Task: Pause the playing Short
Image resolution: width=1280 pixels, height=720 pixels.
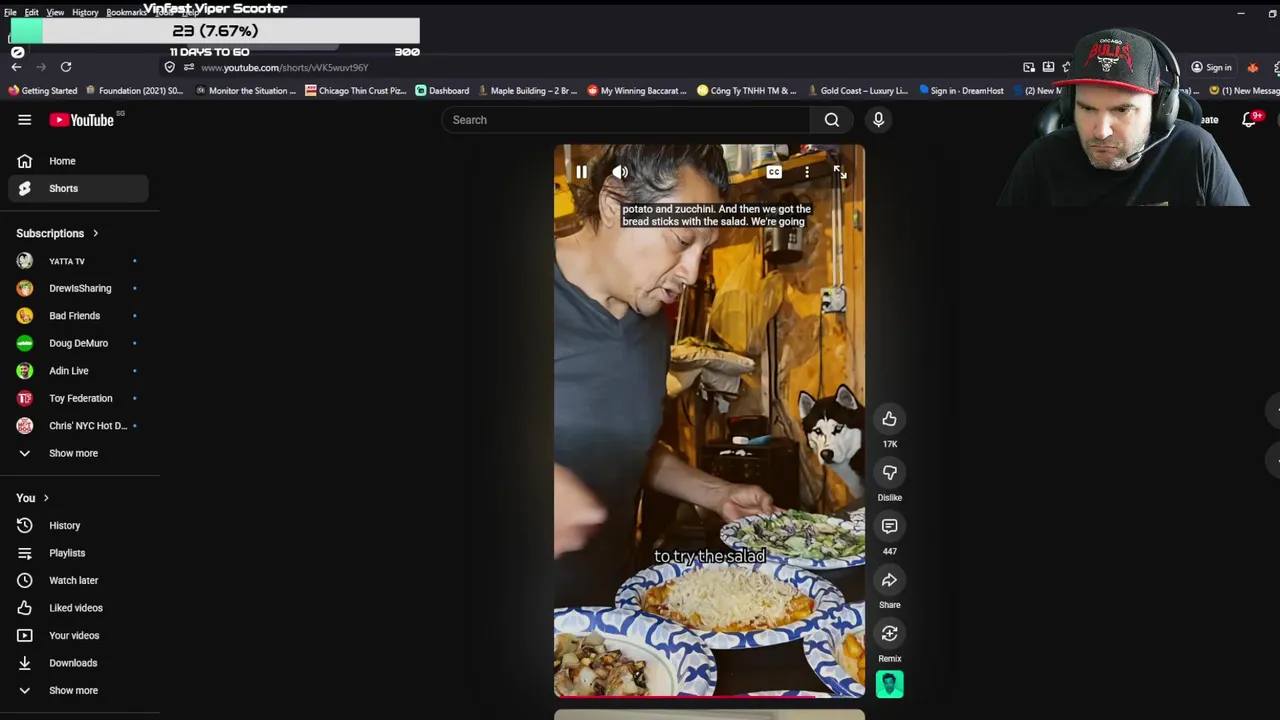Action: [581, 172]
